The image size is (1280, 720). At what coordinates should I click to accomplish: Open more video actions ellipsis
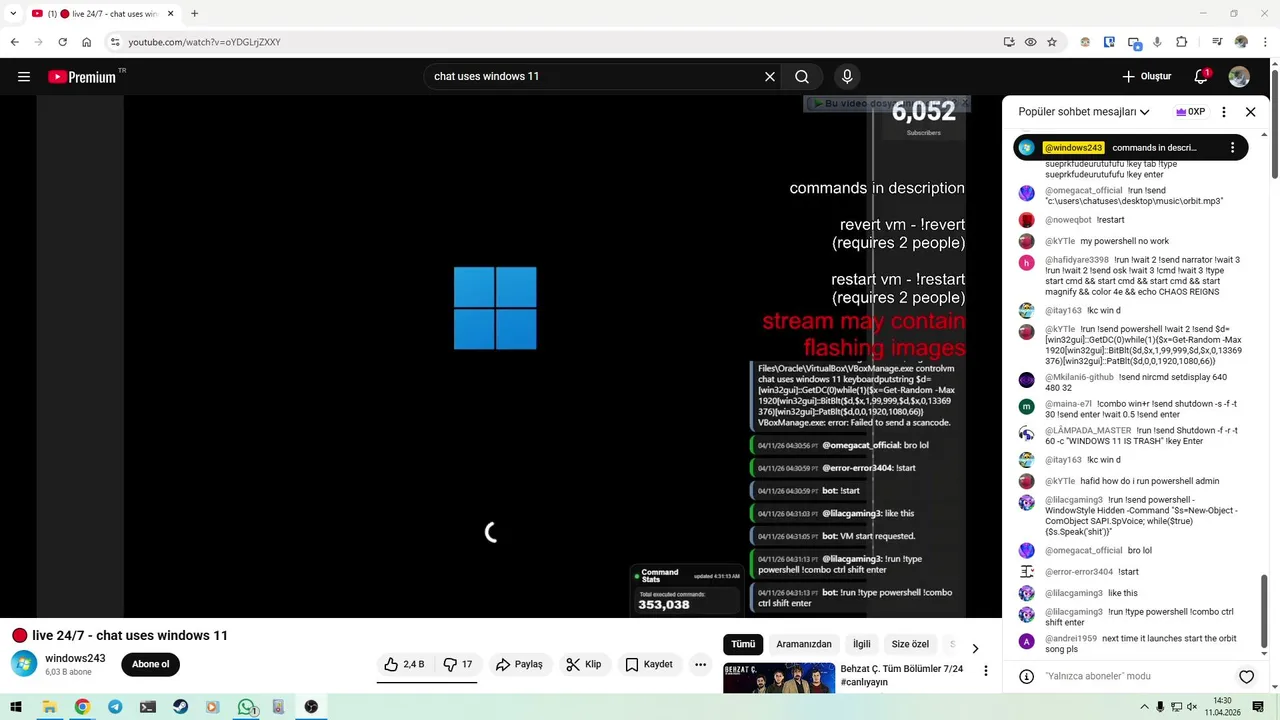701,664
